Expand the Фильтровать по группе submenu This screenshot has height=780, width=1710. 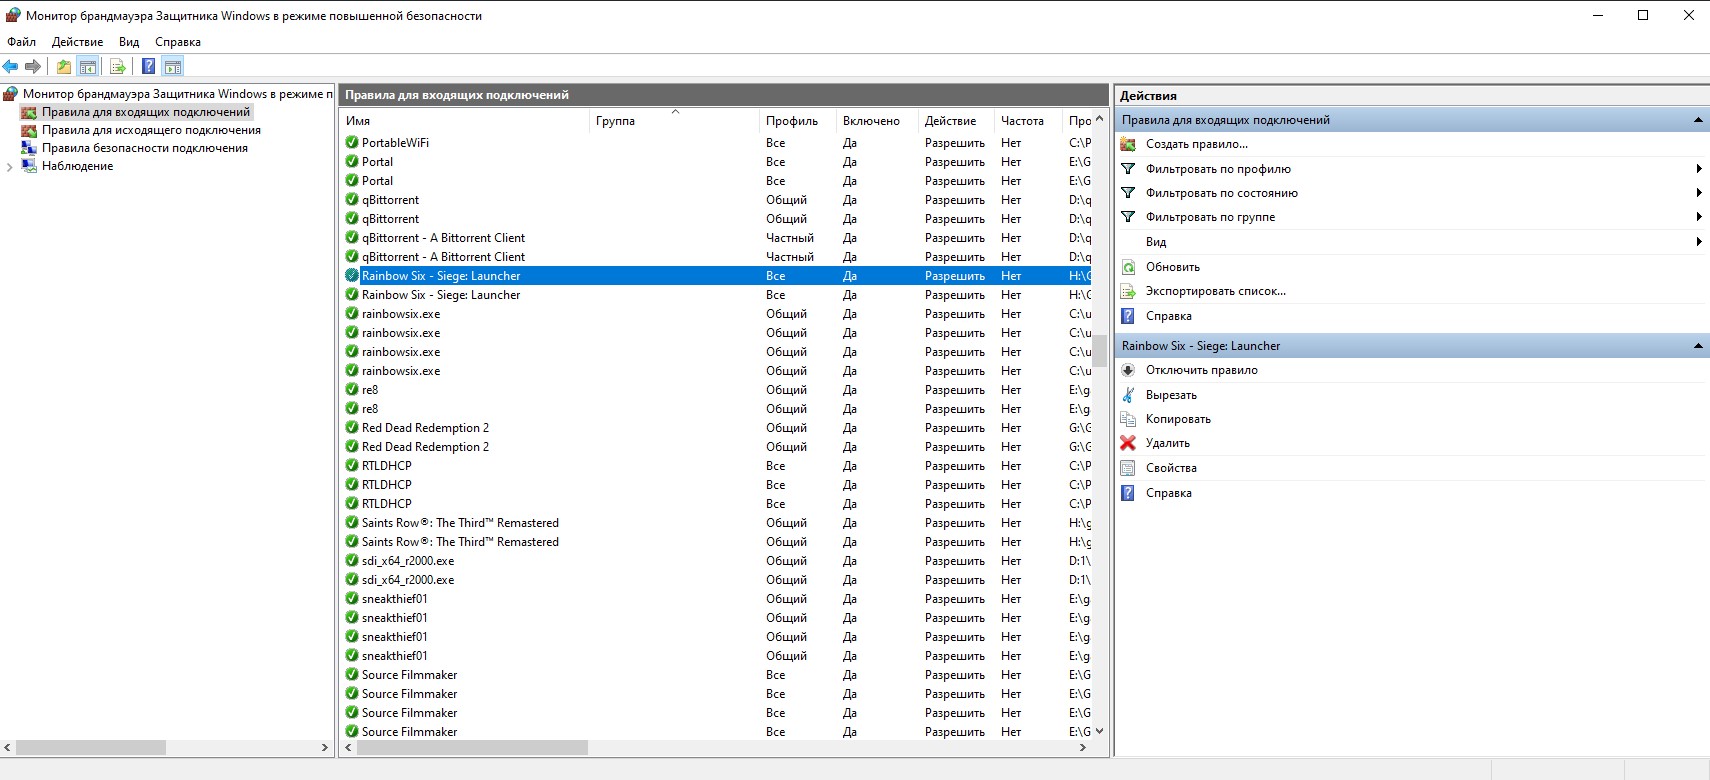tap(1698, 217)
